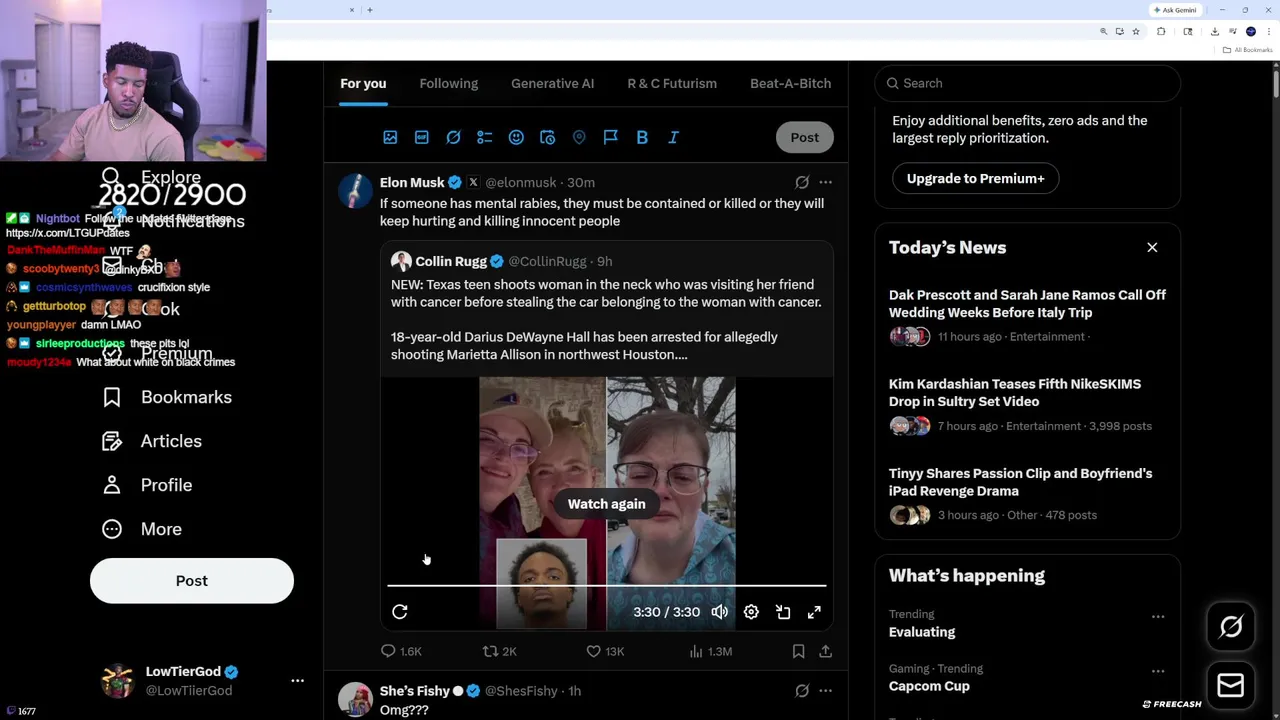The width and height of the screenshot is (1280, 720).
Task: Bookmark Elon Musk's post
Action: click(798, 651)
